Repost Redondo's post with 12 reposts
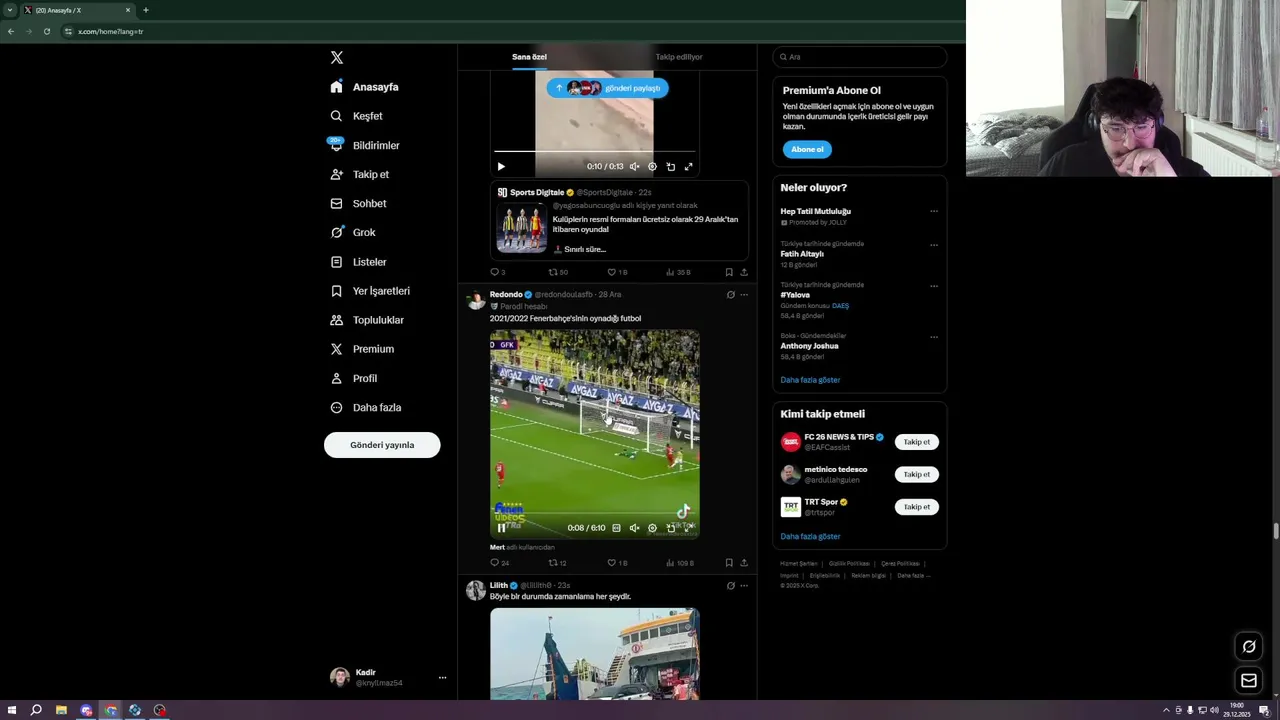1280x720 pixels. 557,563
